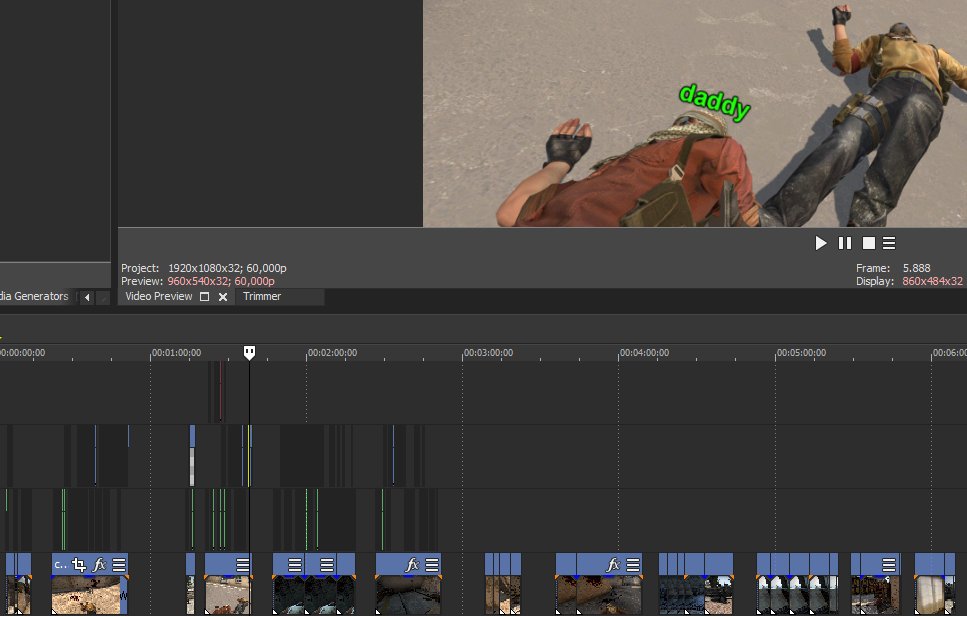Open the menu beside the Stop button
This screenshot has width=967, height=617.
889,243
